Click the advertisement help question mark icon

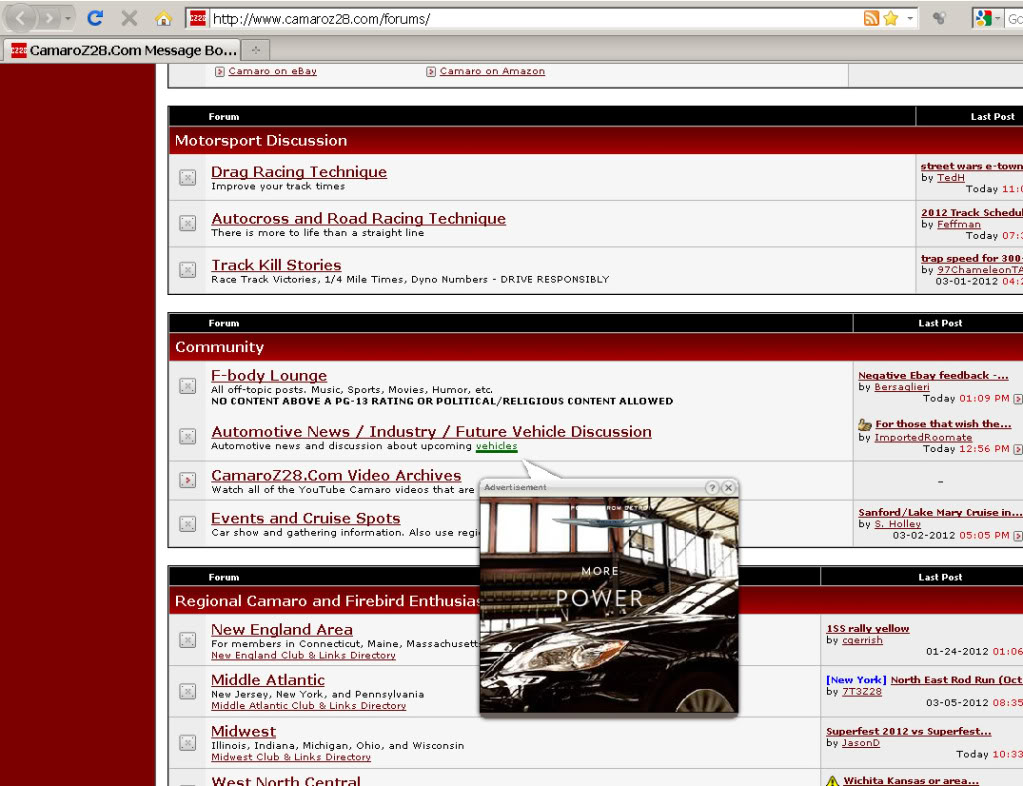(712, 487)
